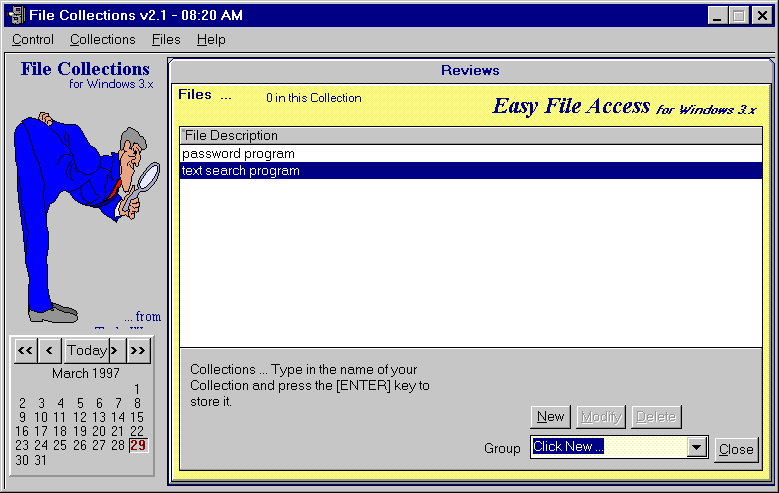Click the File Description column header

click(231, 135)
